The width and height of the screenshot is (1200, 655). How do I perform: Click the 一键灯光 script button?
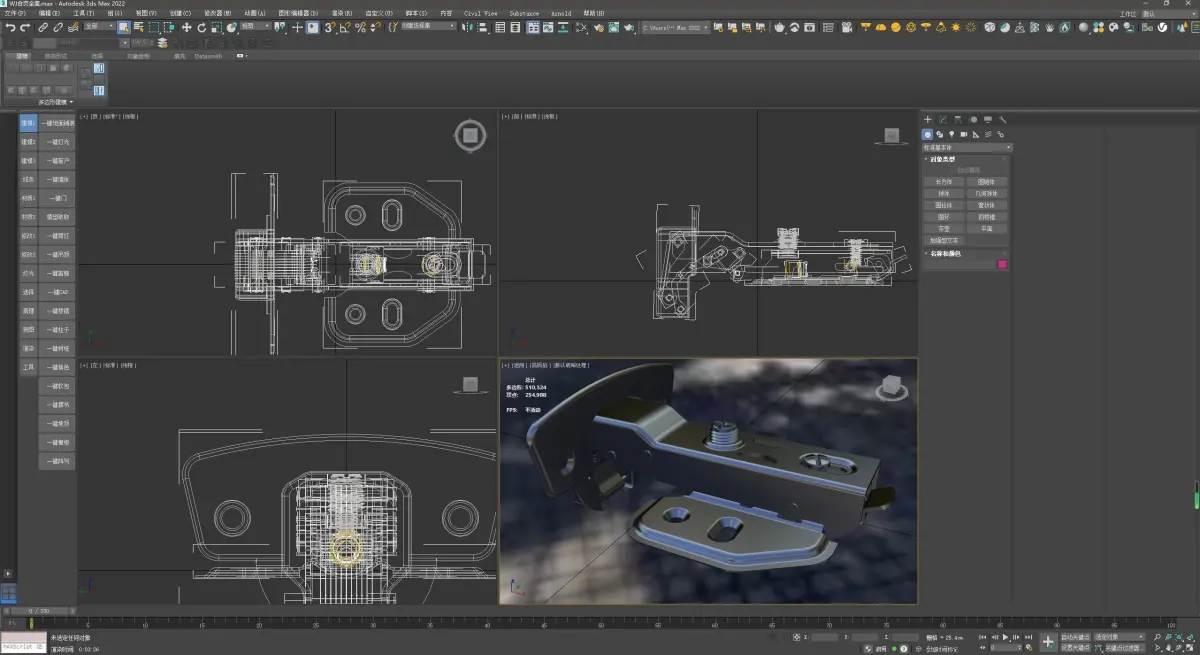coord(57,142)
